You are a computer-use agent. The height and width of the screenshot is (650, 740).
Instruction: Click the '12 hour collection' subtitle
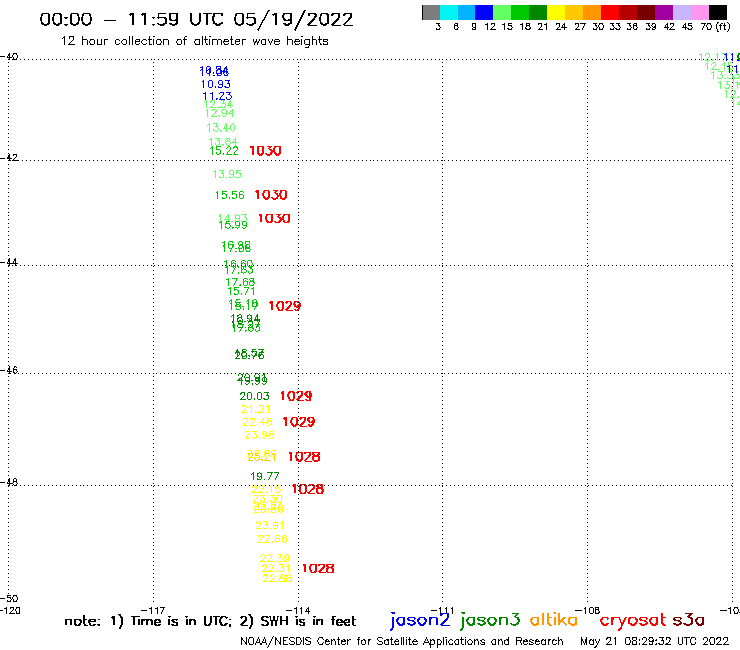coord(194,41)
